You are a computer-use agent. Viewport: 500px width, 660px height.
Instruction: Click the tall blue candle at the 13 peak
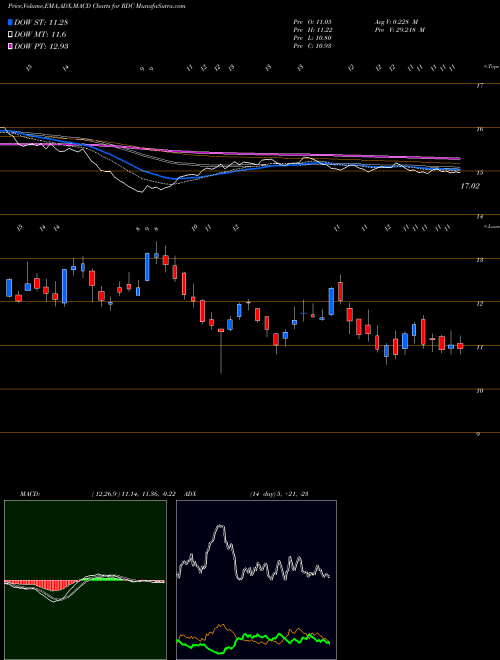[147, 267]
